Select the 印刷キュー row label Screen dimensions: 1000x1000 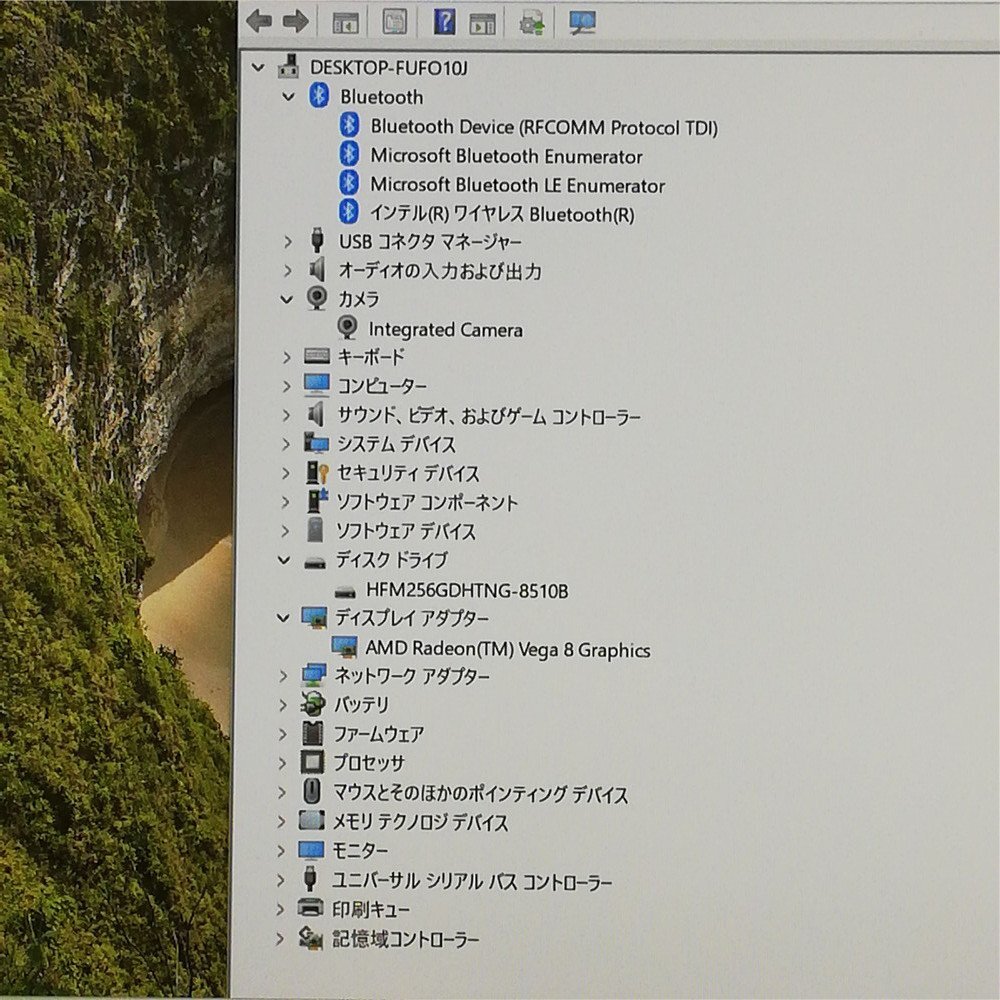[x=371, y=909]
